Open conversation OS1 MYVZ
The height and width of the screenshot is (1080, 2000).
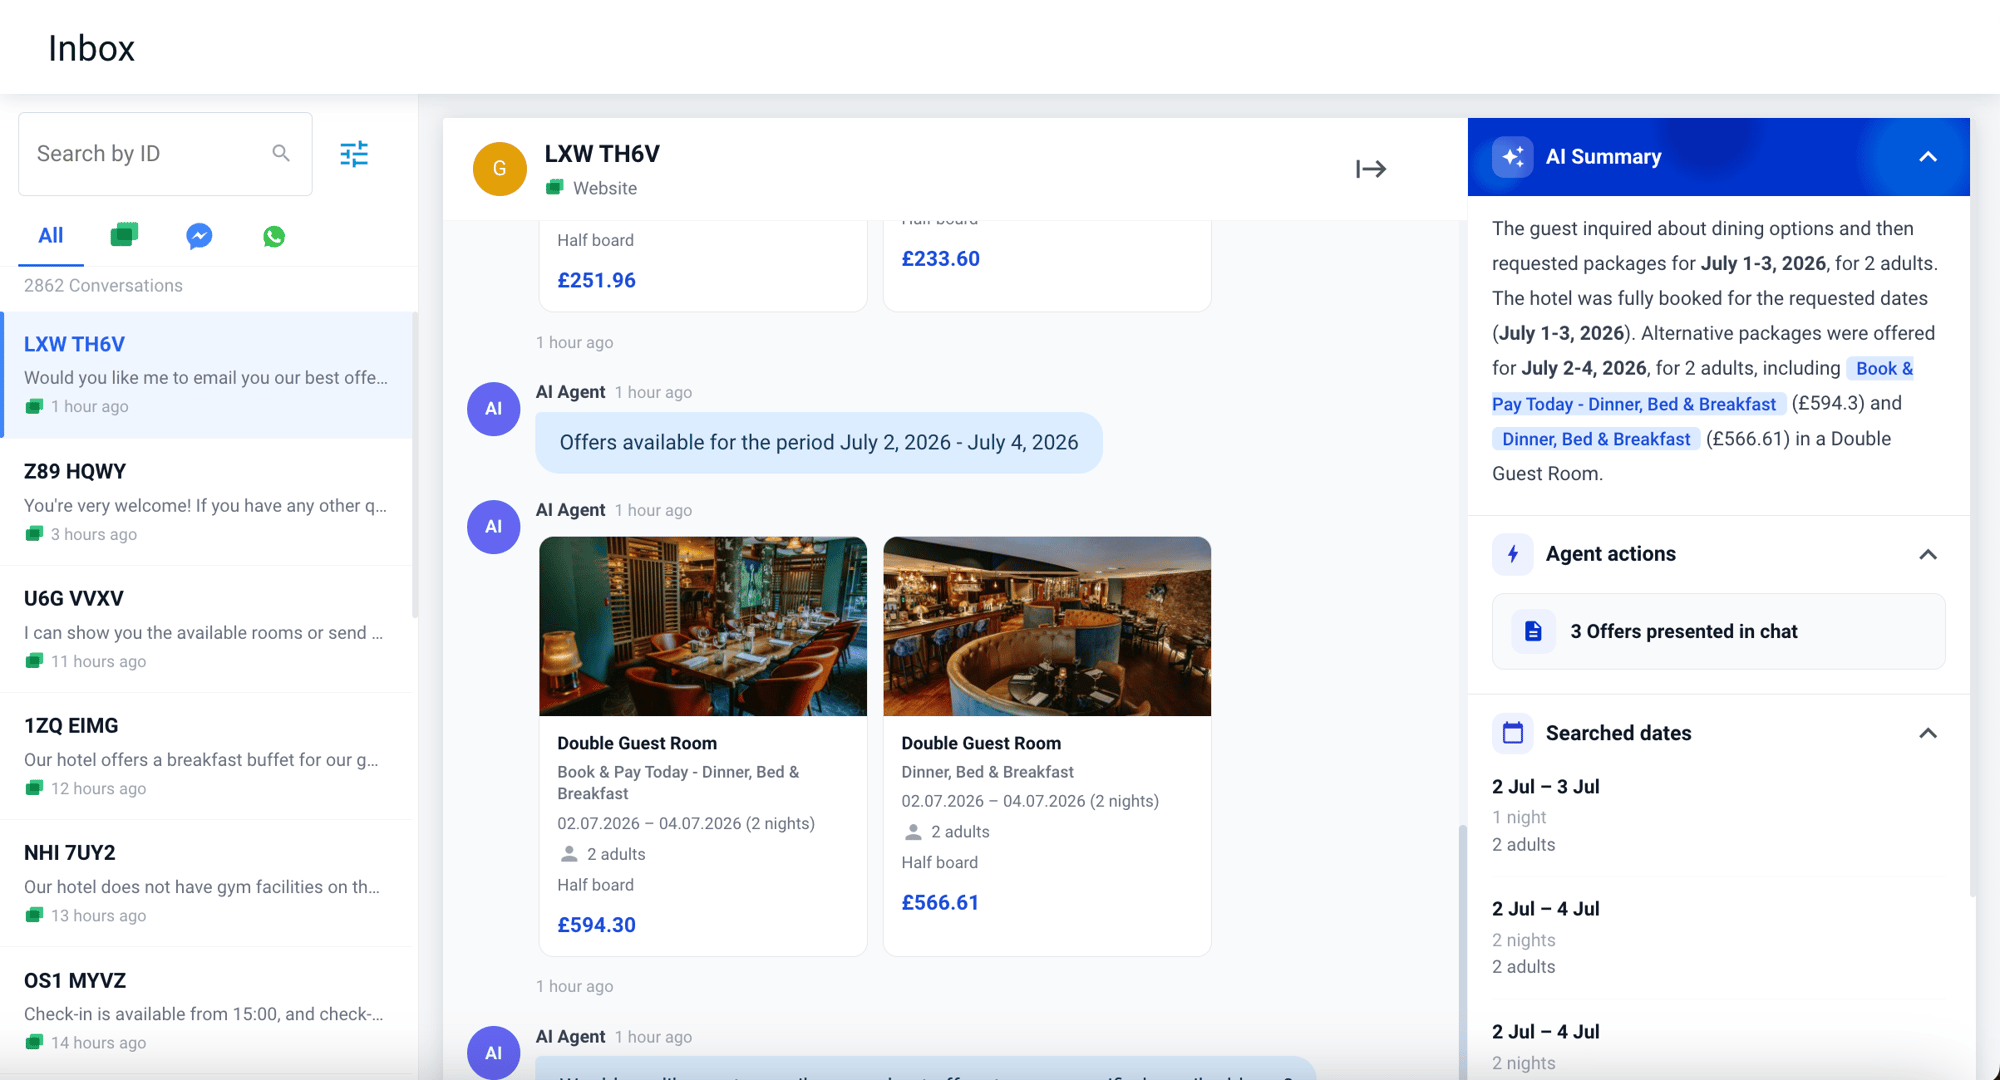coord(208,1010)
